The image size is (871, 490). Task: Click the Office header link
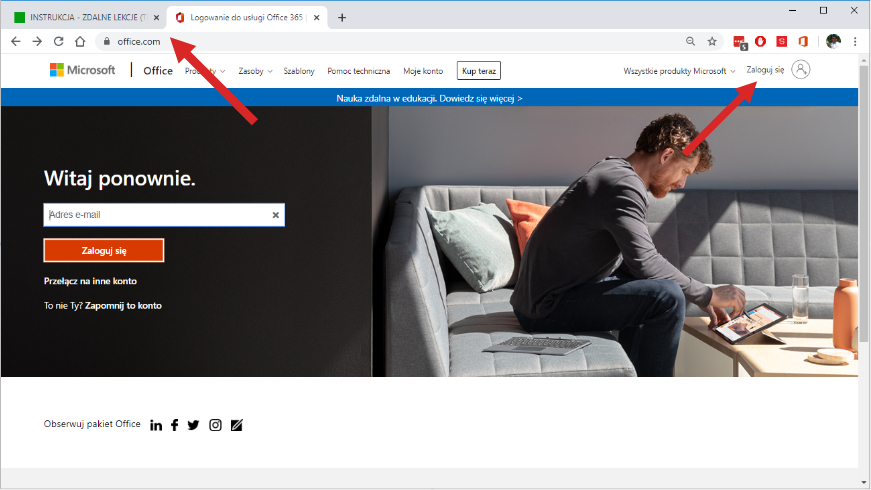pos(158,71)
